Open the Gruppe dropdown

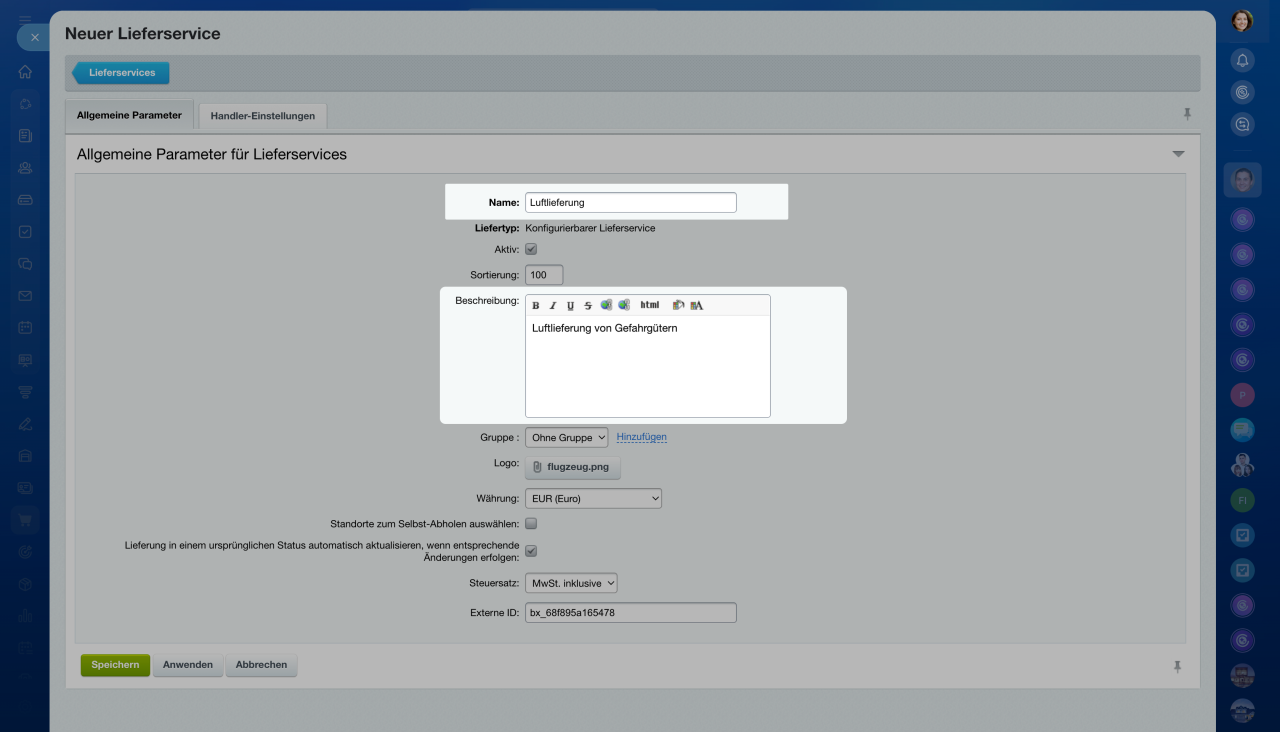566,437
